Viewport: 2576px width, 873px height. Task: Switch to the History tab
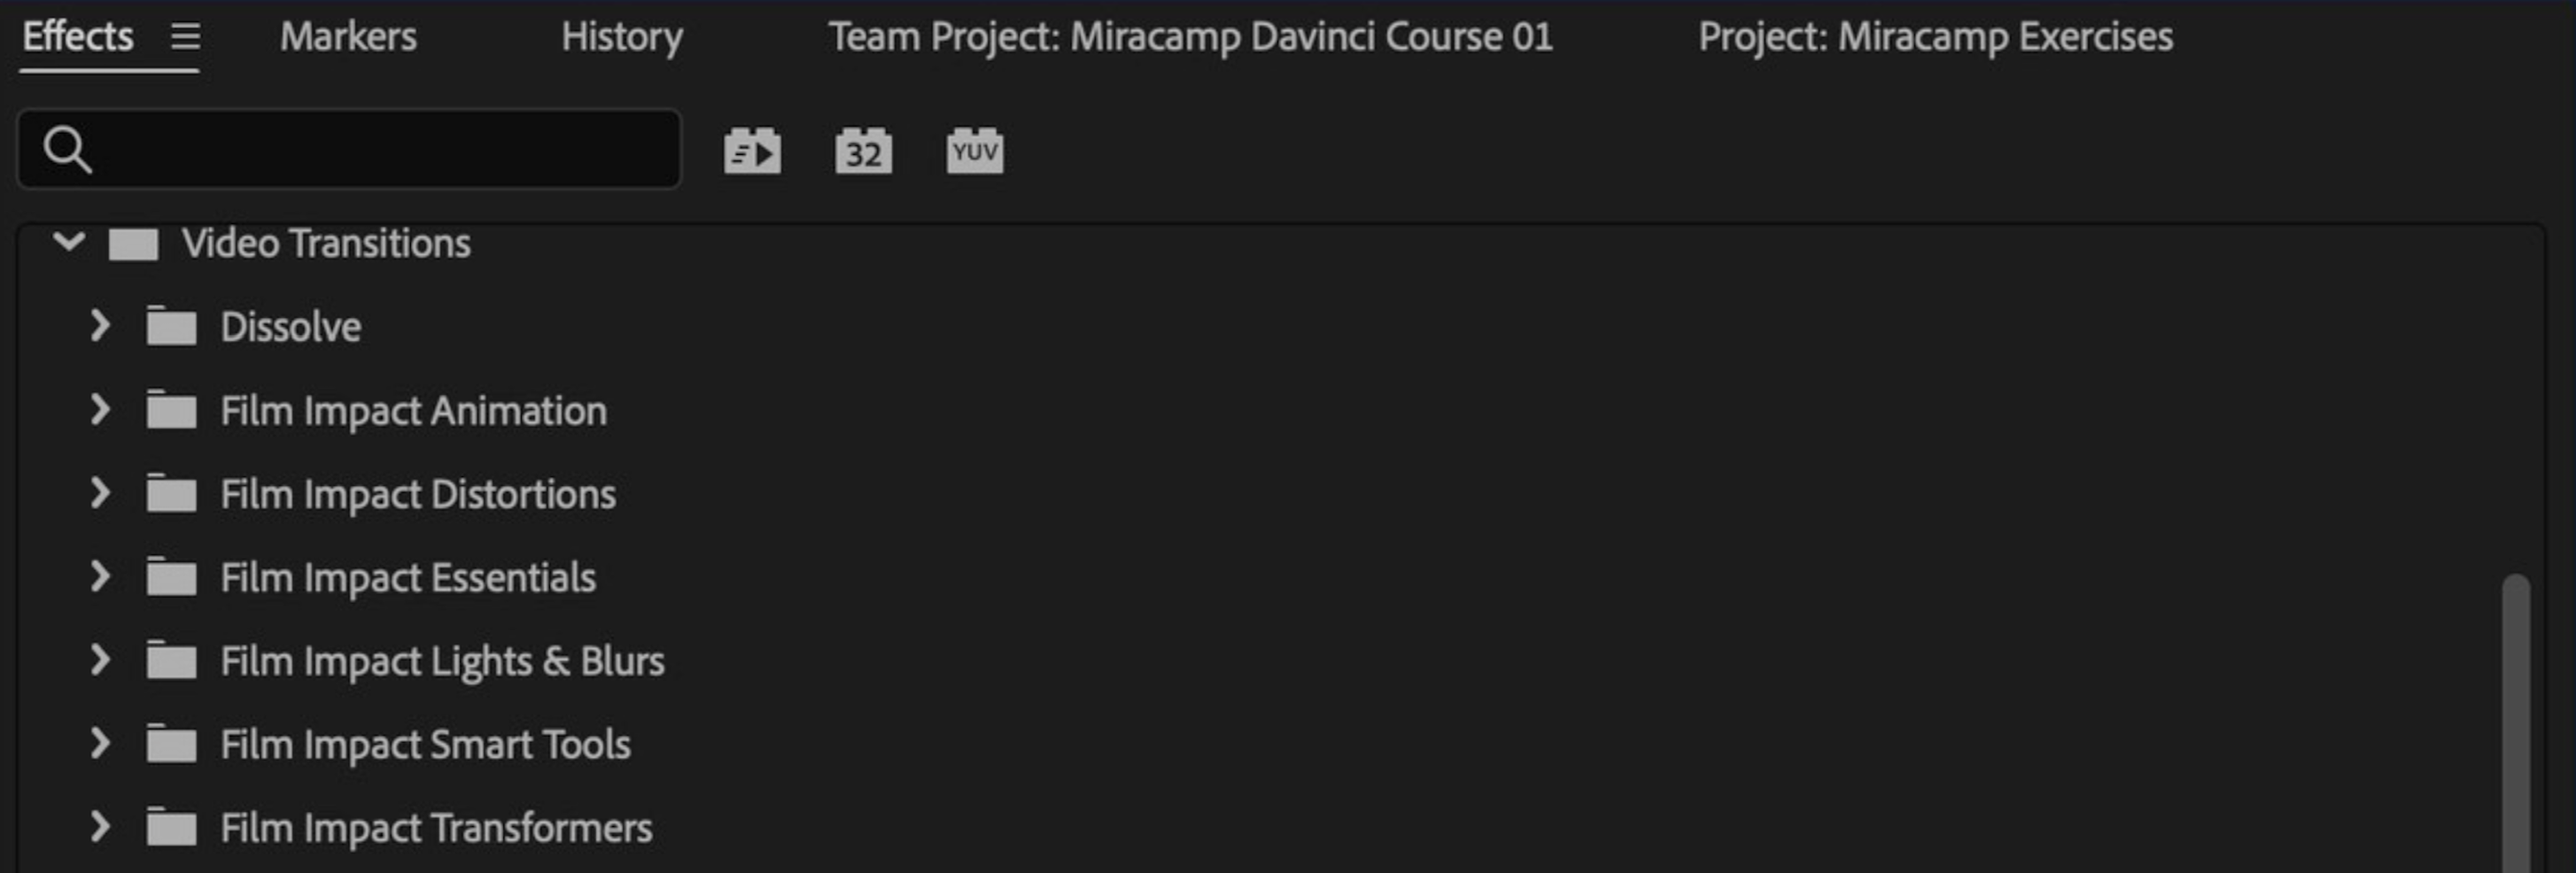point(622,37)
